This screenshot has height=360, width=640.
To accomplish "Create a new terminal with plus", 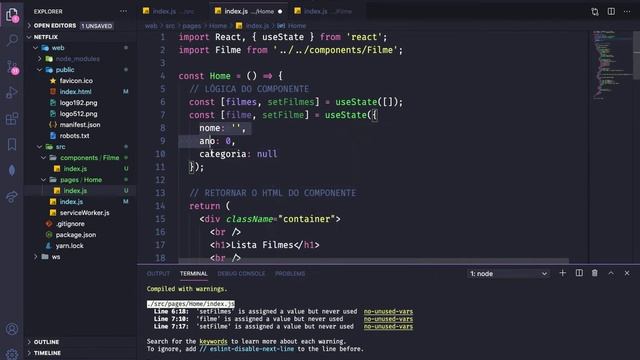I will point(562,273).
